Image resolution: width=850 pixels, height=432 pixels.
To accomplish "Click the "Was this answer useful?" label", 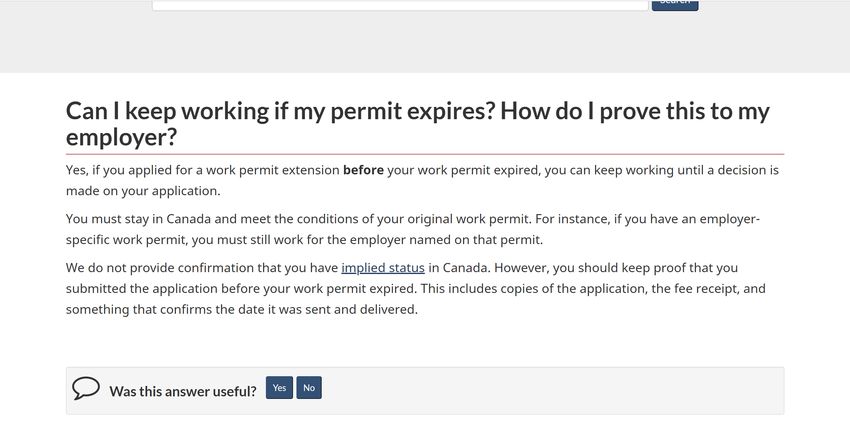I will pos(183,391).
